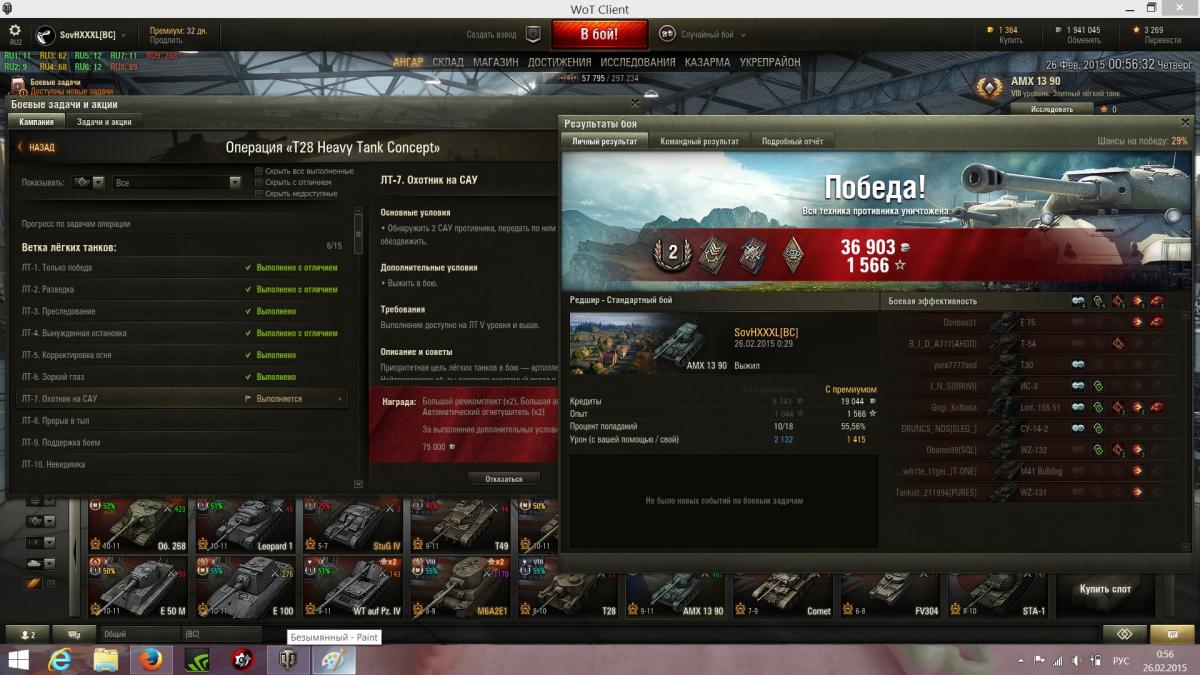
Task: Switch to «Командный результат» tab
Action: (699, 141)
